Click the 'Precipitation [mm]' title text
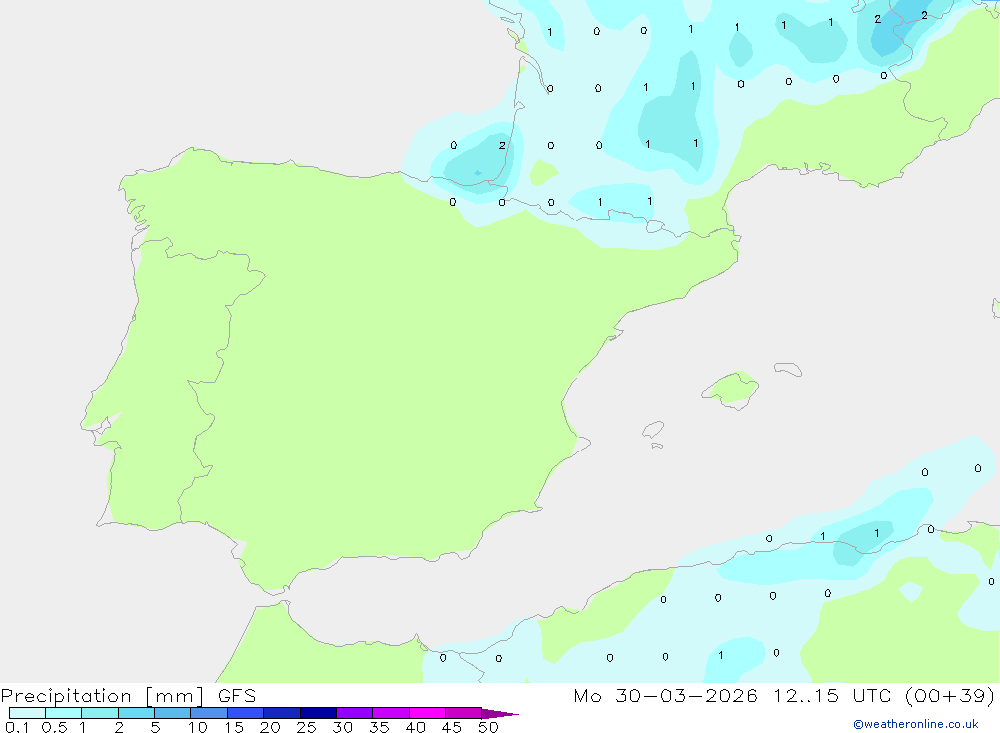This screenshot has height=733, width=1000. coord(102,696)
